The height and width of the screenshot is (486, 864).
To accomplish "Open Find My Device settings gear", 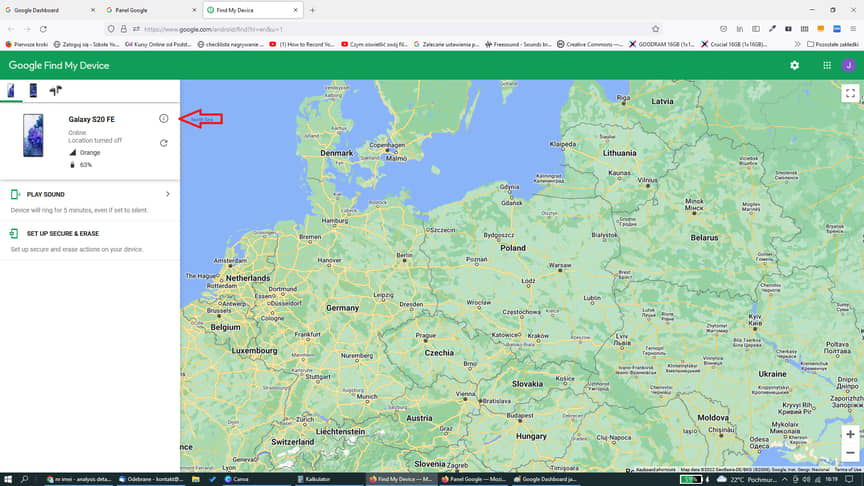I will 794,66.
